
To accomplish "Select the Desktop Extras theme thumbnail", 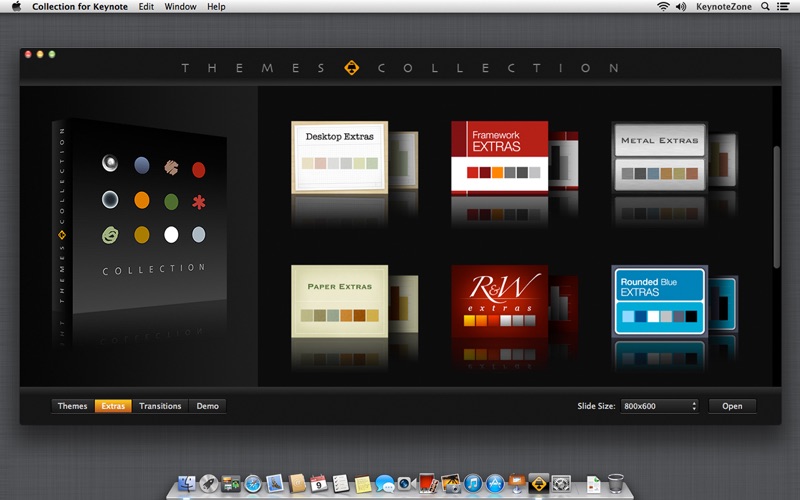I will pyautogui.click(x=339, y=157).
